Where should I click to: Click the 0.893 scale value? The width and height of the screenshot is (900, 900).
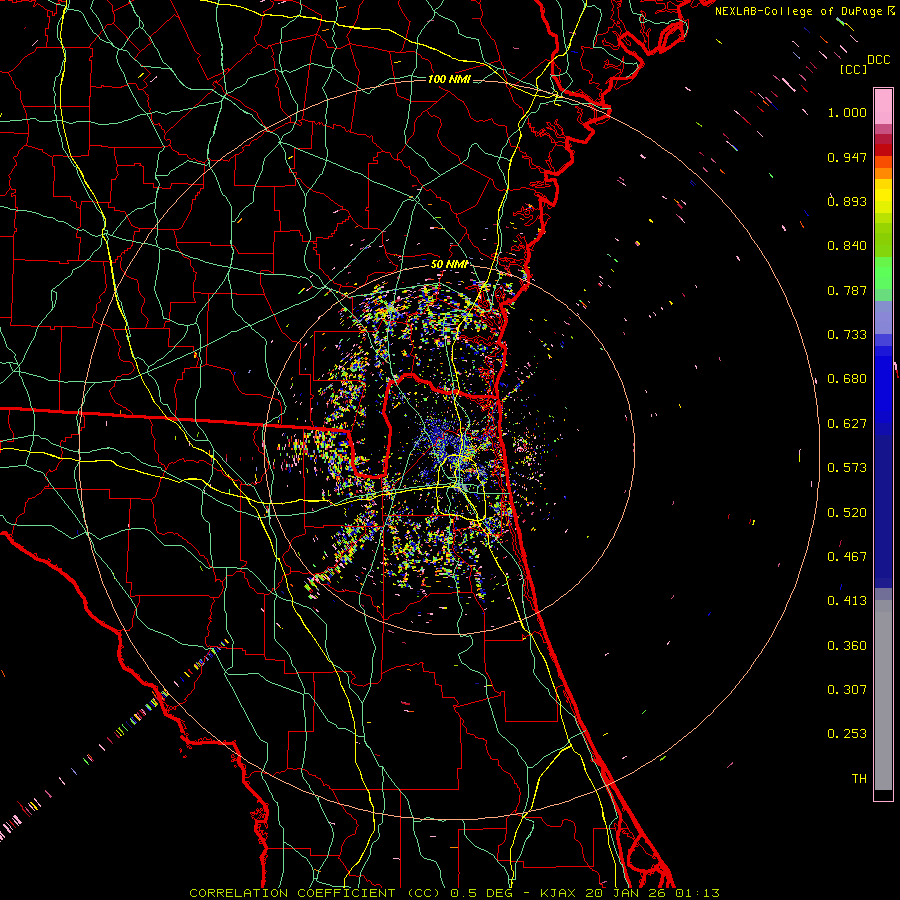coord(847,201)
